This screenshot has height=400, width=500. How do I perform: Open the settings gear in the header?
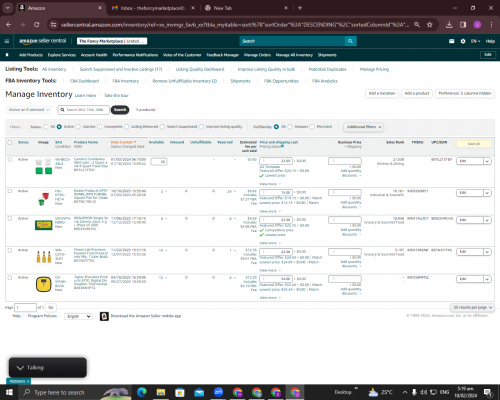point(463,41)
